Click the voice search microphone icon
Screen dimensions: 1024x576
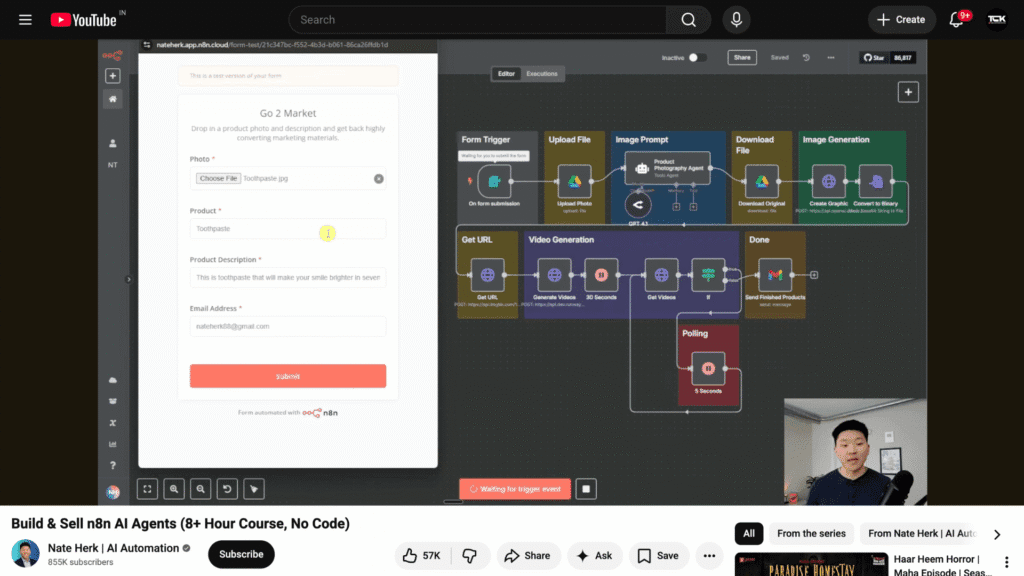pos(736,20)
